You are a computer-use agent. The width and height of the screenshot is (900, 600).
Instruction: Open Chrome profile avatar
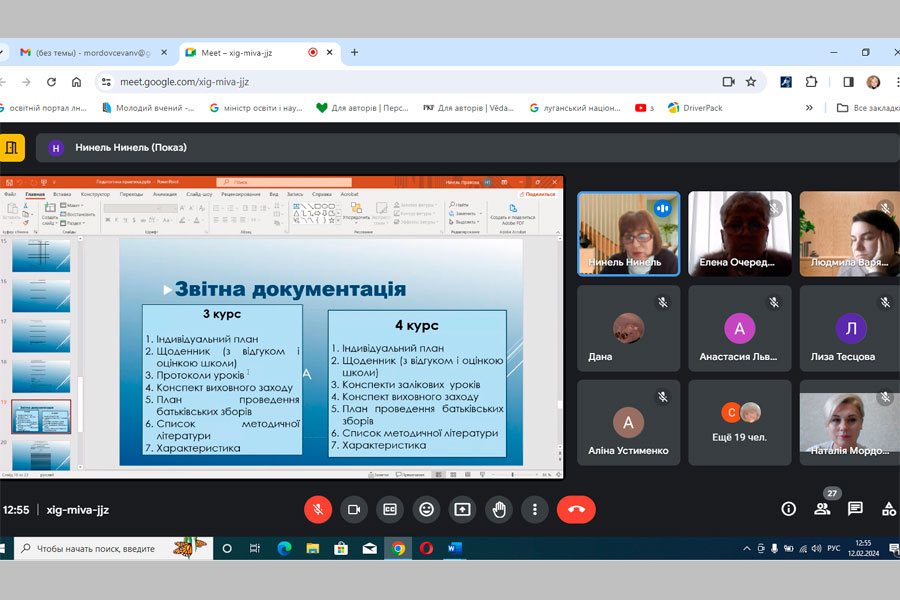[873, 82]
